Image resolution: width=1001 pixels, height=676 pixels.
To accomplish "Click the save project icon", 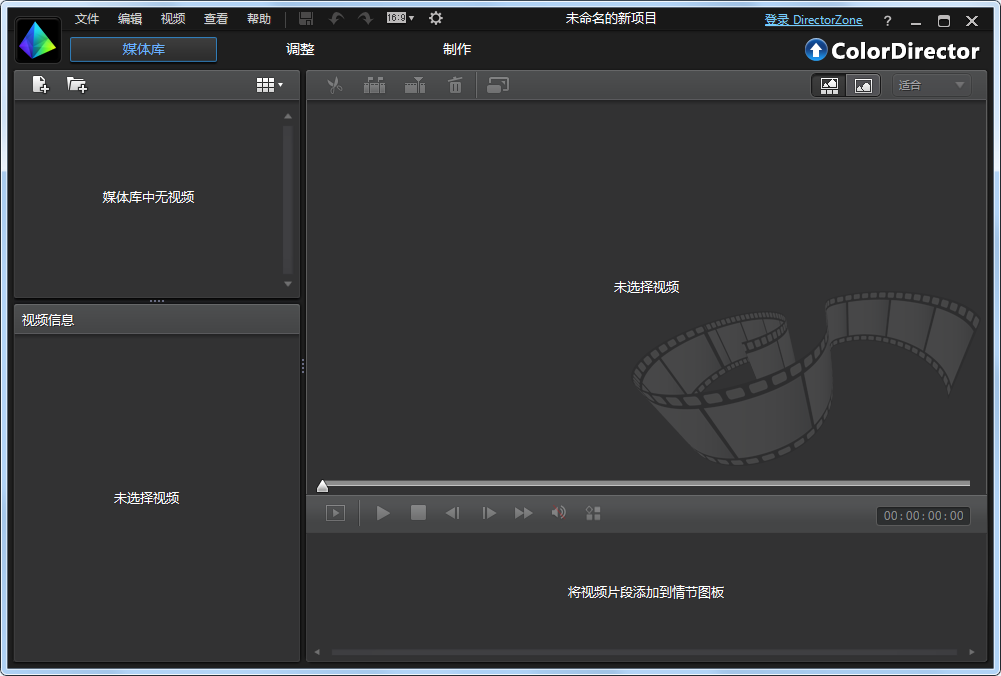I will 306,17.
